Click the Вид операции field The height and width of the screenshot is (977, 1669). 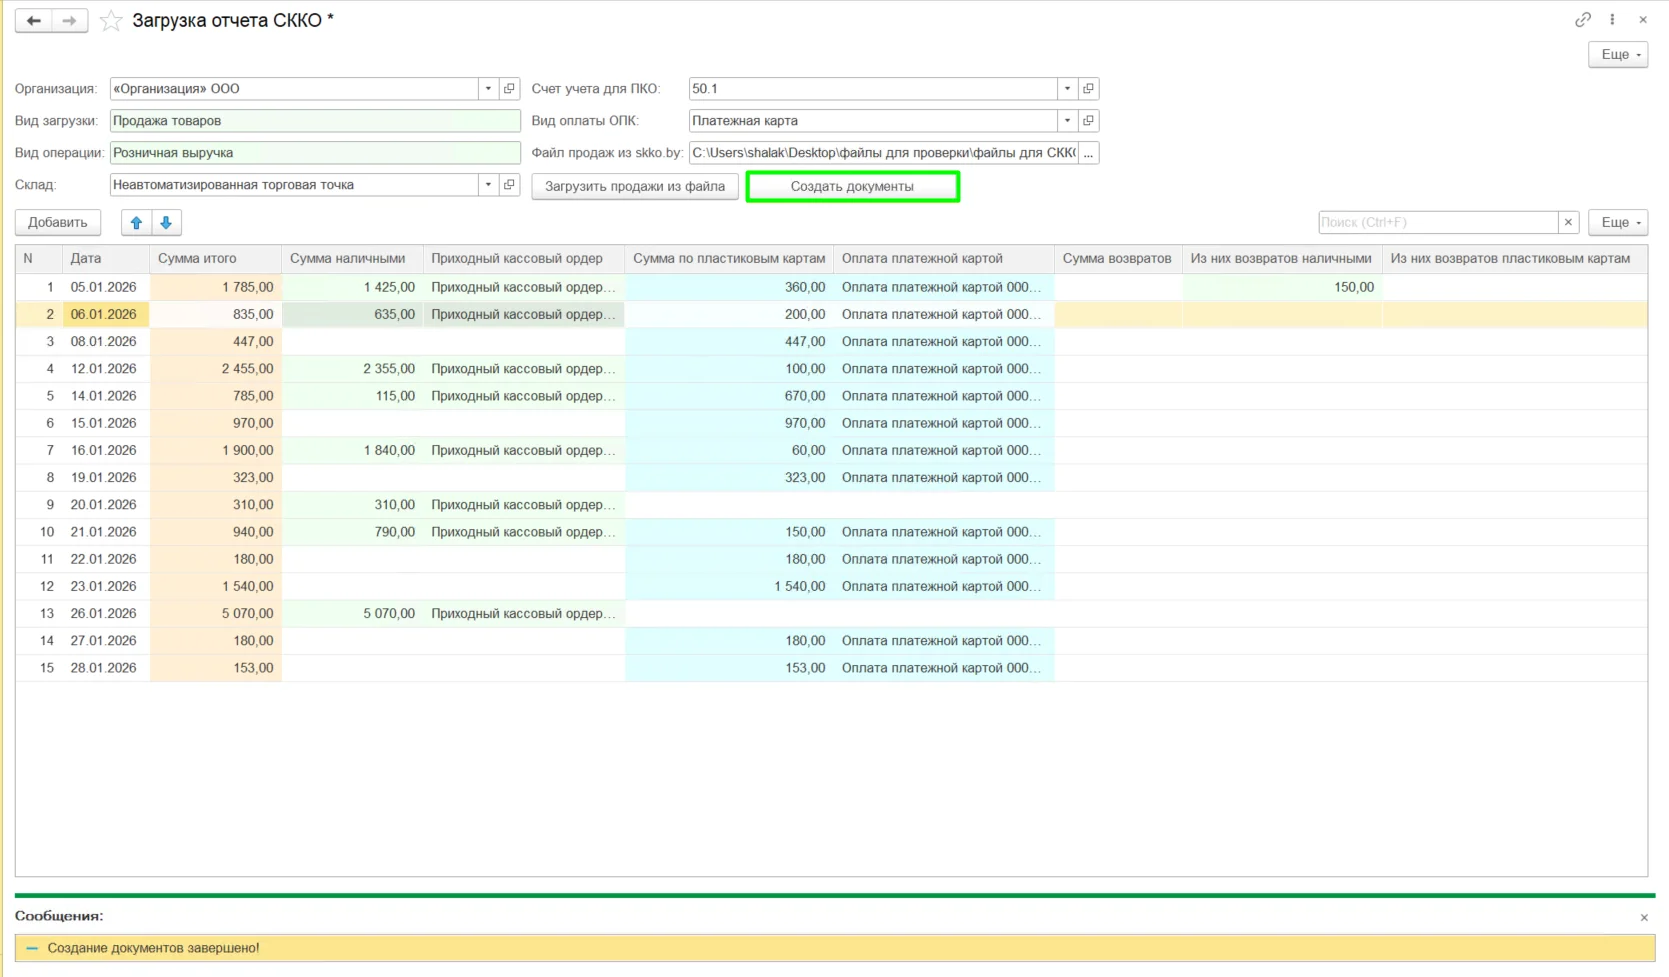[x=315, y=153]
